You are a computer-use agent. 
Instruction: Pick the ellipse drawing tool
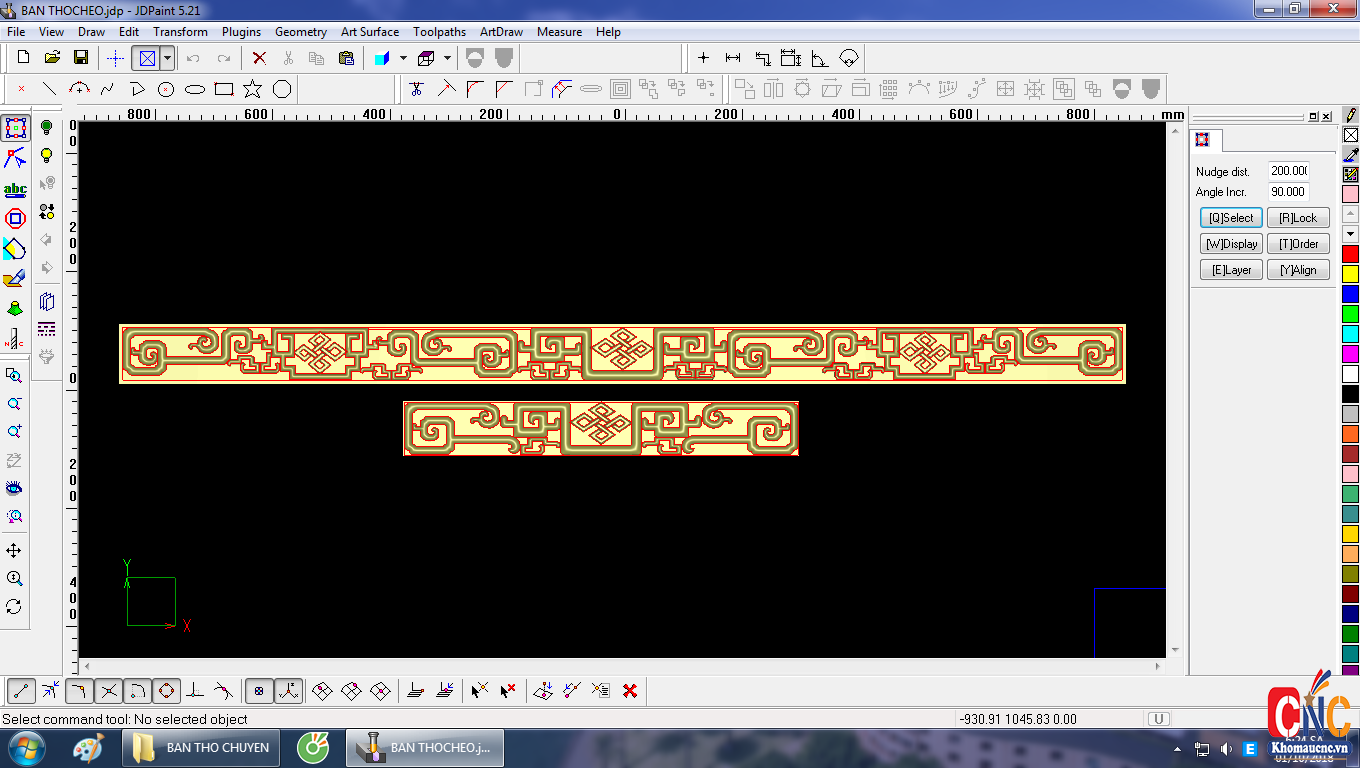(195, 89)
